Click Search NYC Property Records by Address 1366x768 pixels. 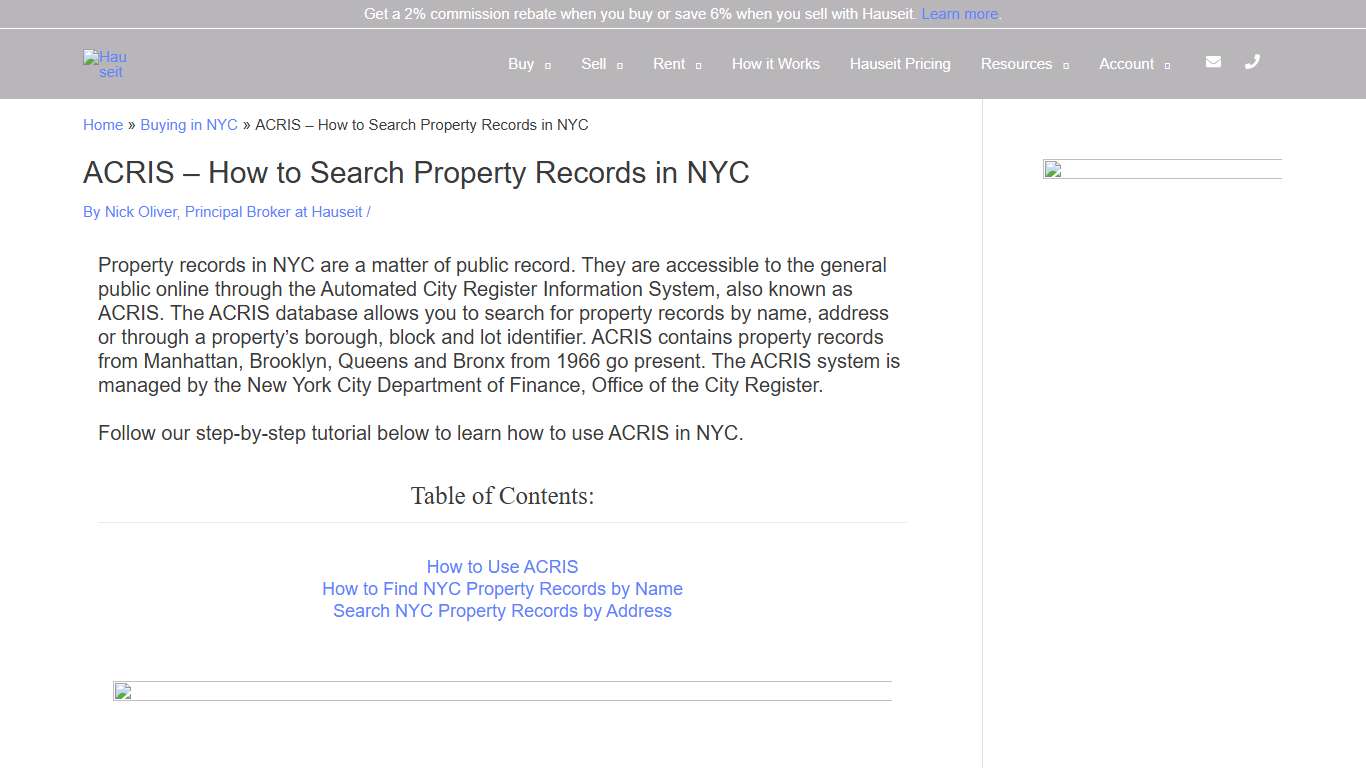pyautogui.click(x=502, y=611)
